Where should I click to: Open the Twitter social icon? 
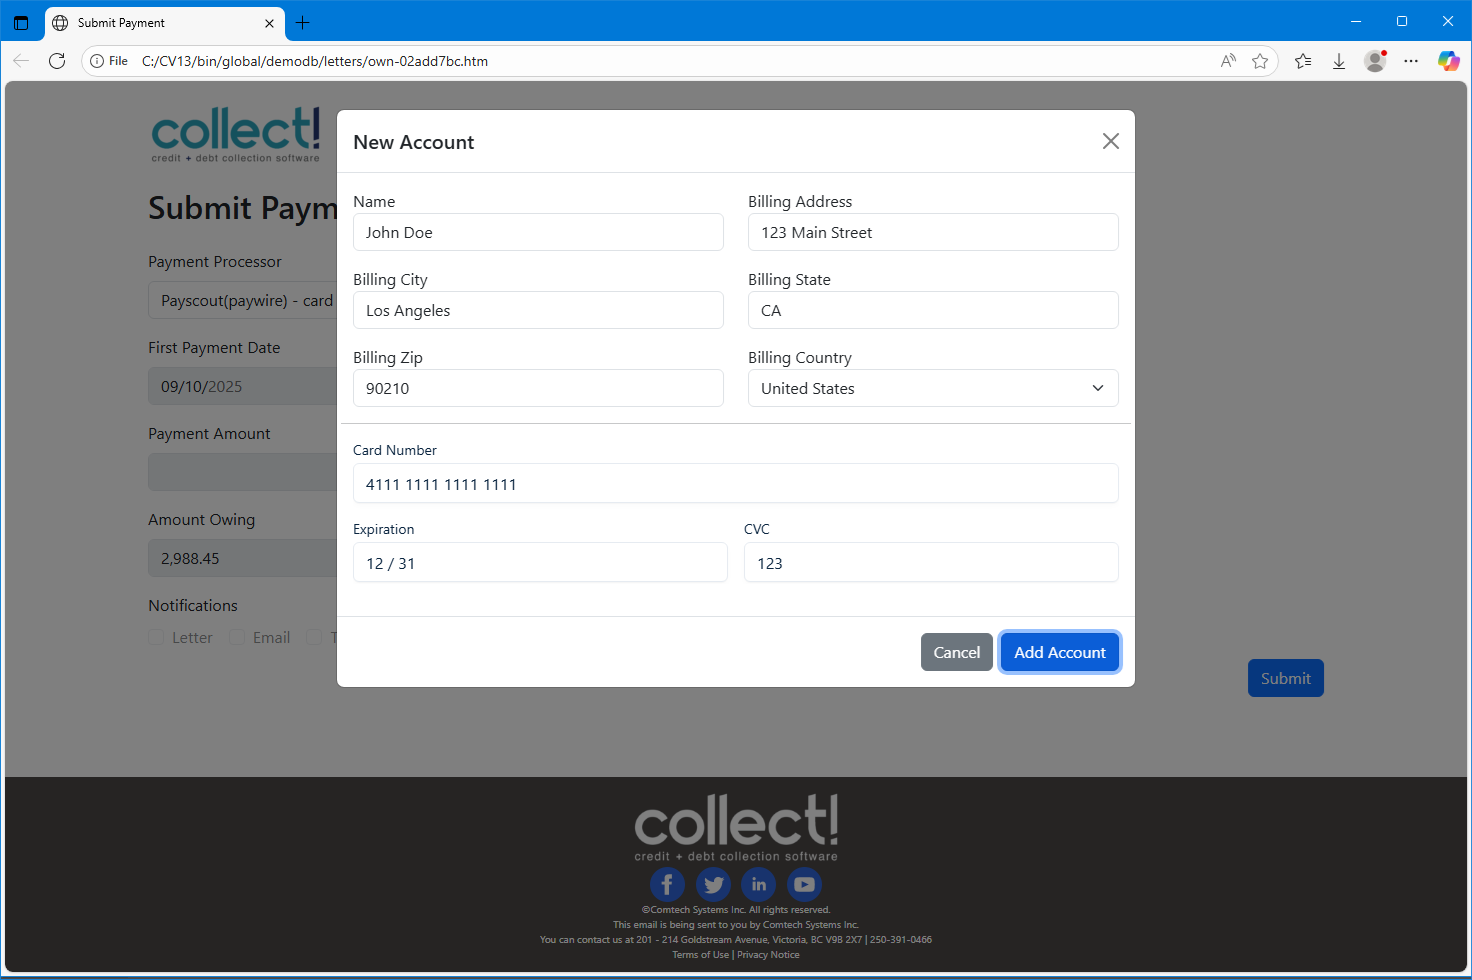point(713,885)
